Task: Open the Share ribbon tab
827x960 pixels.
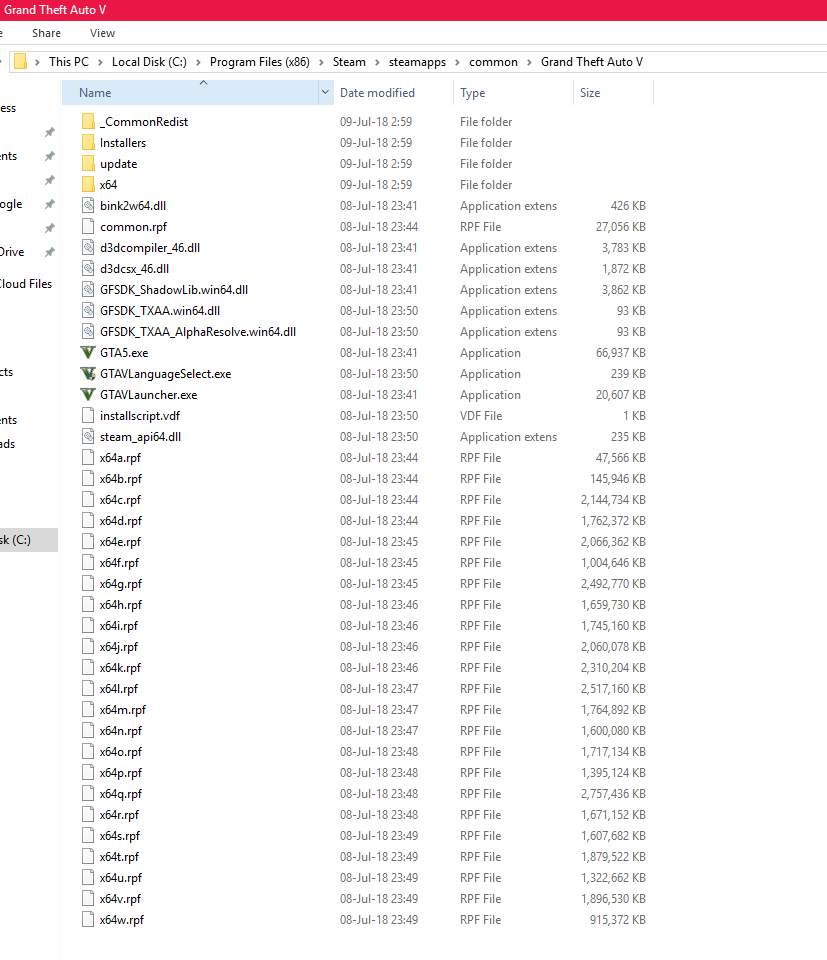Action: [47, 33]
